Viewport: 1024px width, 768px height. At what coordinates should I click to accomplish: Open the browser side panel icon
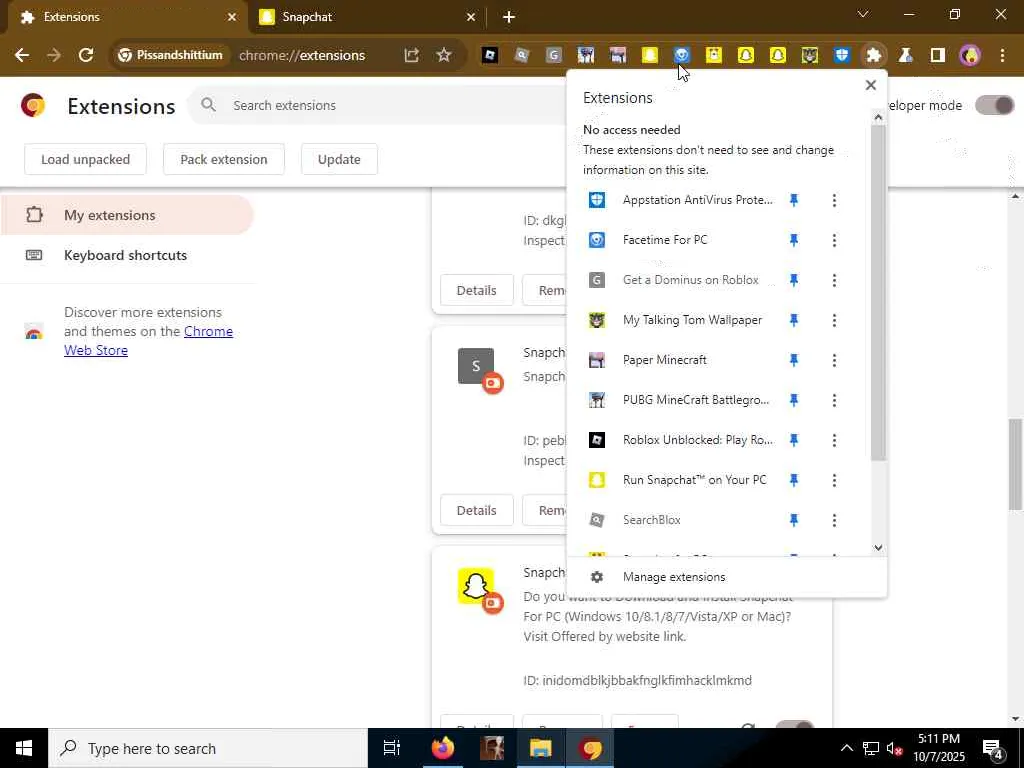click(938, 56)
